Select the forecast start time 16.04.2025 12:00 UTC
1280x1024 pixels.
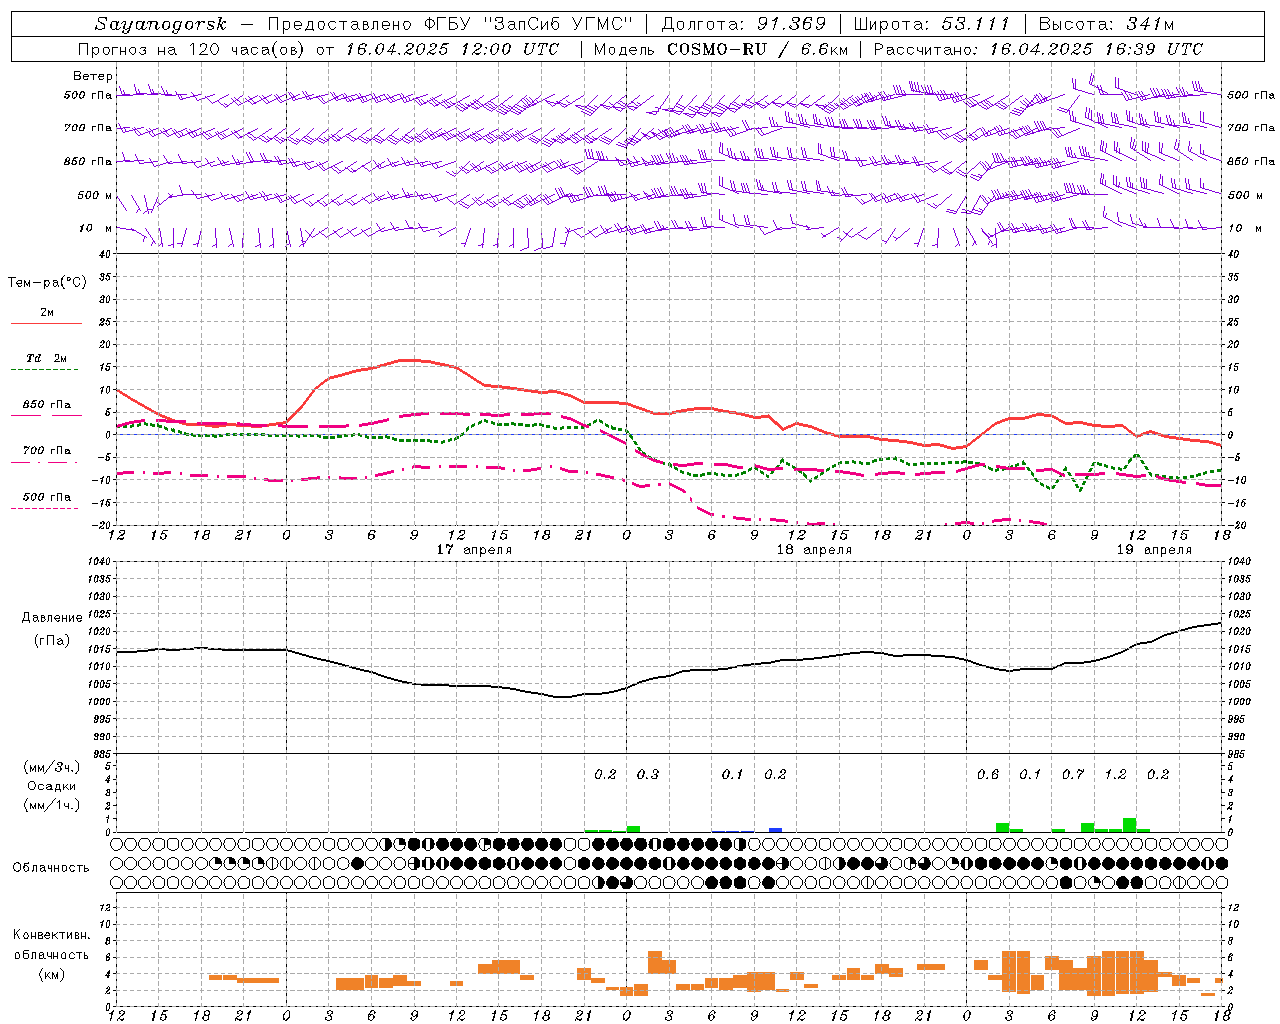pos(452,49)
